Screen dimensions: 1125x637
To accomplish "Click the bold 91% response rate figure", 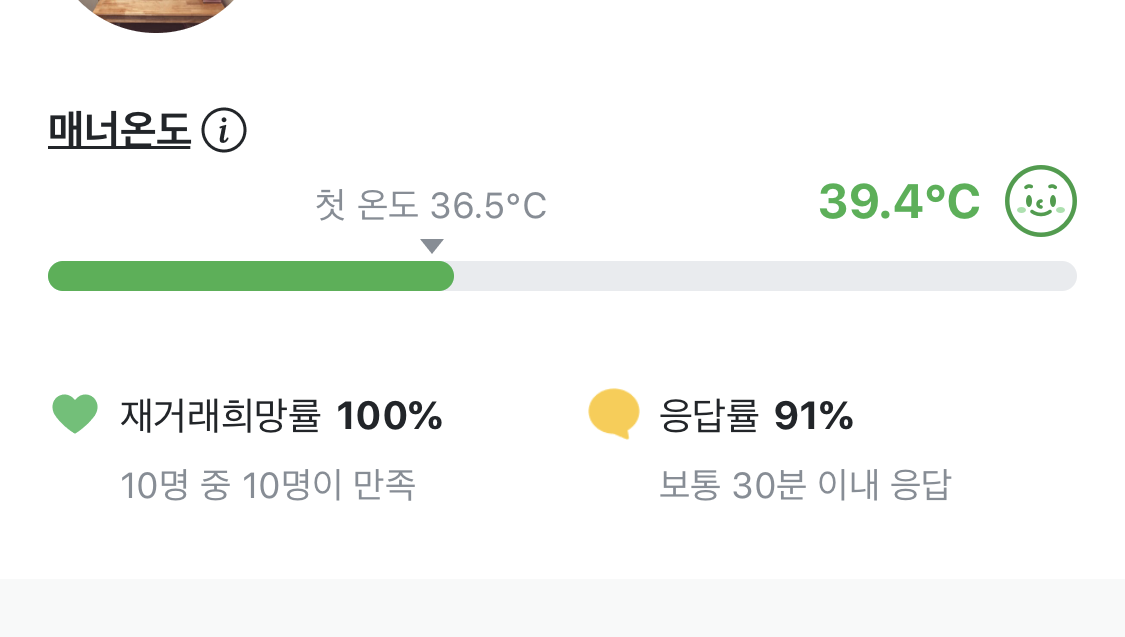I will 813,415.
